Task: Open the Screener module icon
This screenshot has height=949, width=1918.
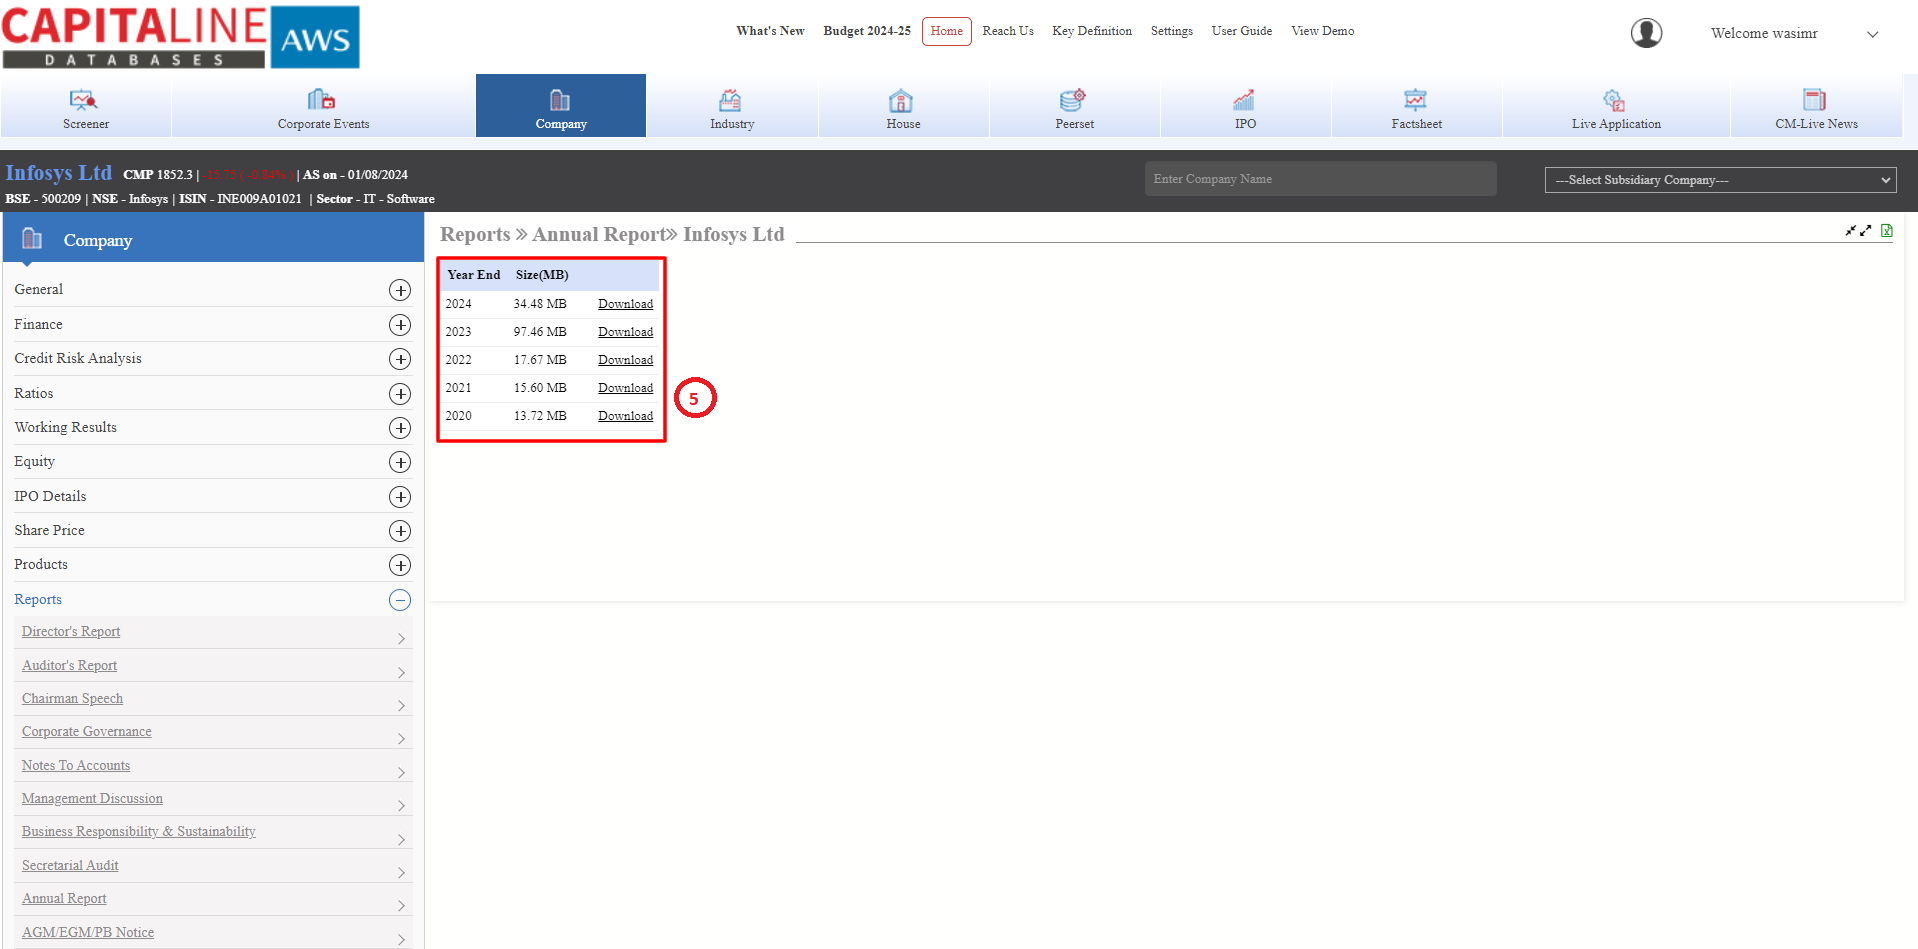Action: 83,99
